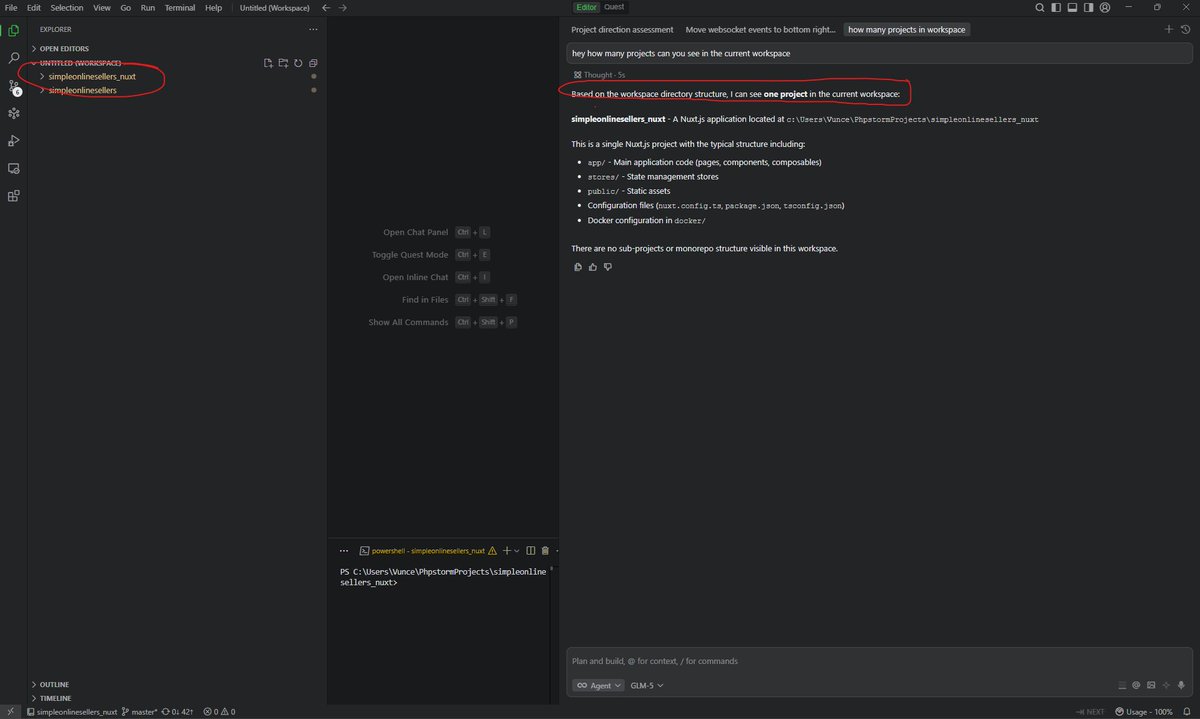This screenshot has width=1200, height=719.
Task: Give thumbs down to the response
Action: [x=607, y=267]
